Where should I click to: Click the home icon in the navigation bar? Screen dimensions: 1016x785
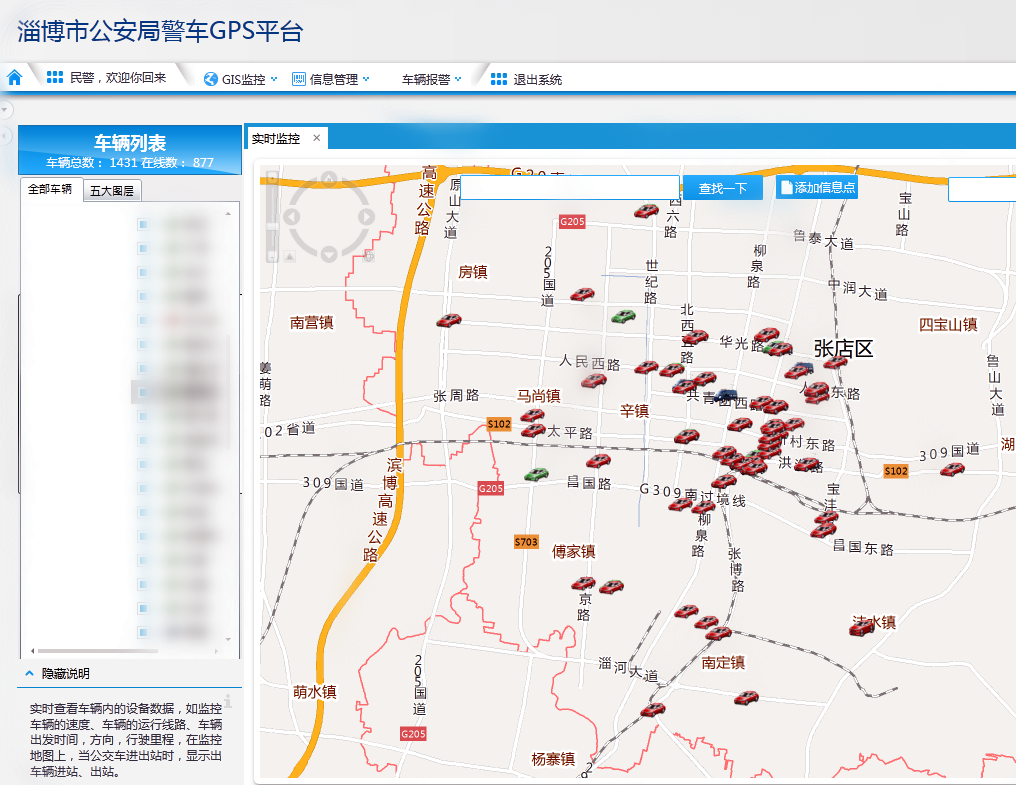coord(14,78)
